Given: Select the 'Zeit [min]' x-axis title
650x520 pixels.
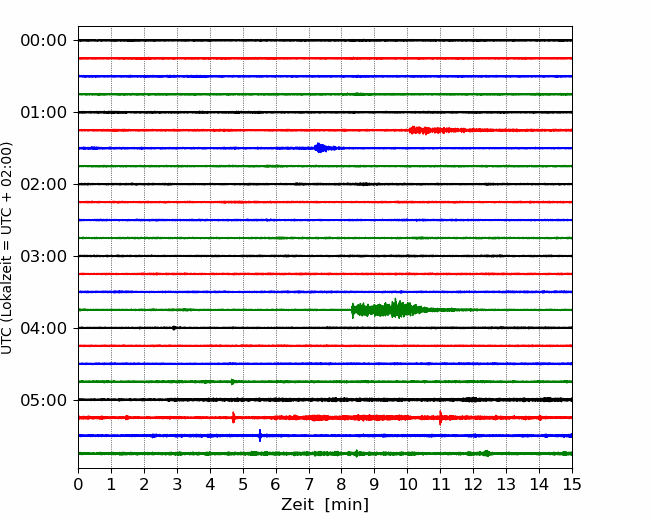Looking at the screenshot, I should pos(325,505).
